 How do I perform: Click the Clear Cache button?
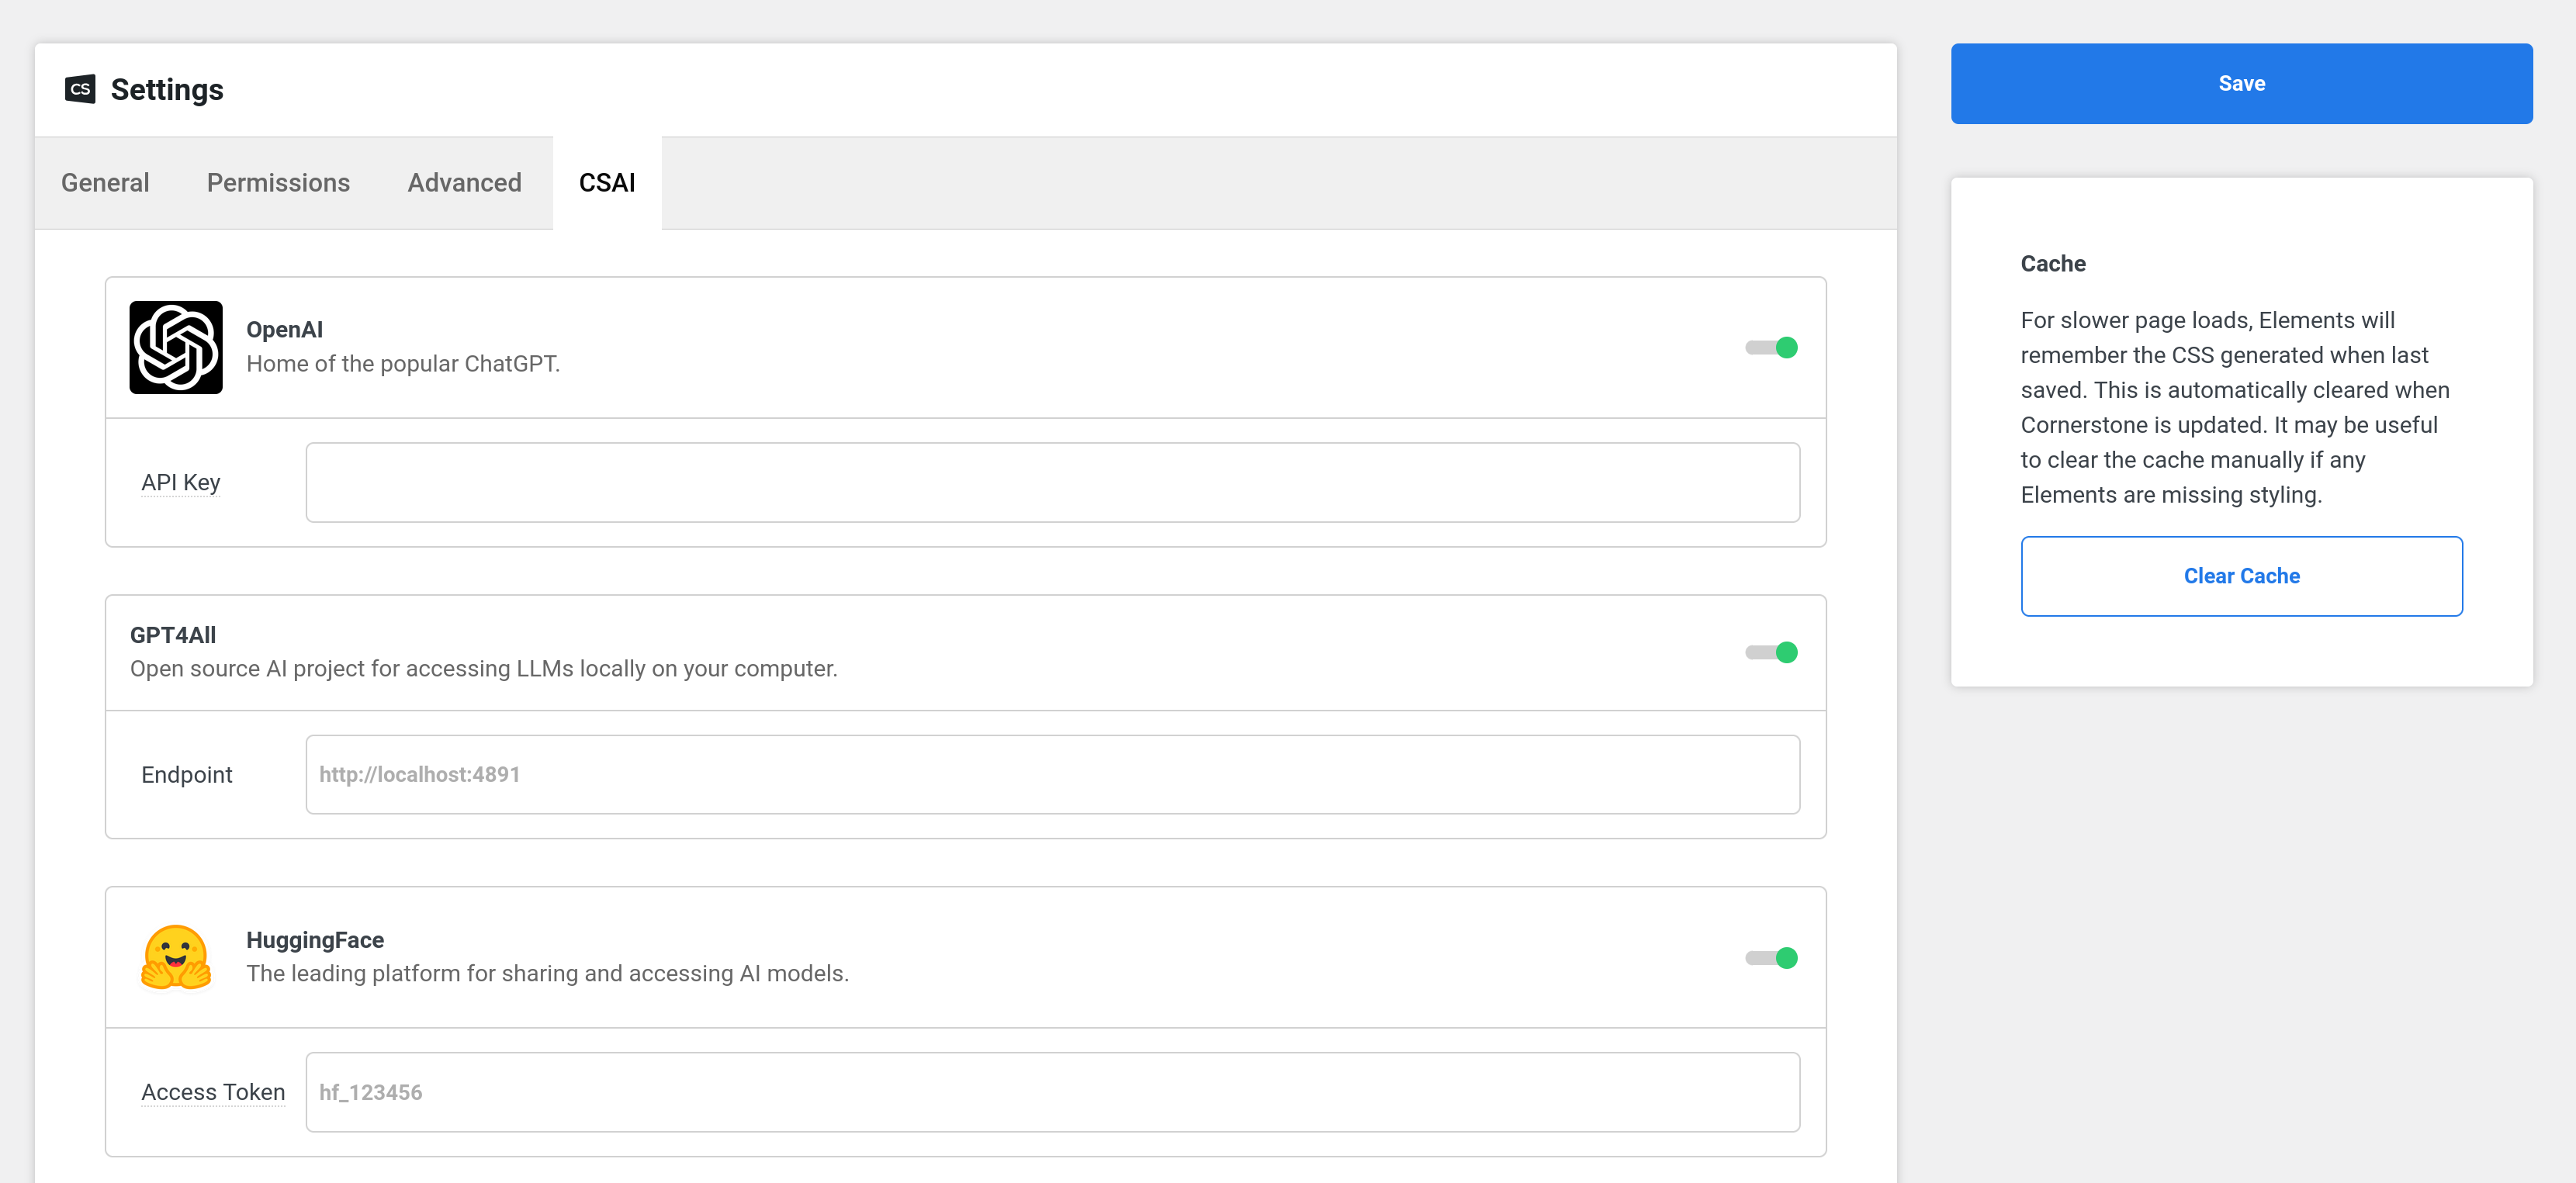pyautogui.click(x=2241, y=575)
